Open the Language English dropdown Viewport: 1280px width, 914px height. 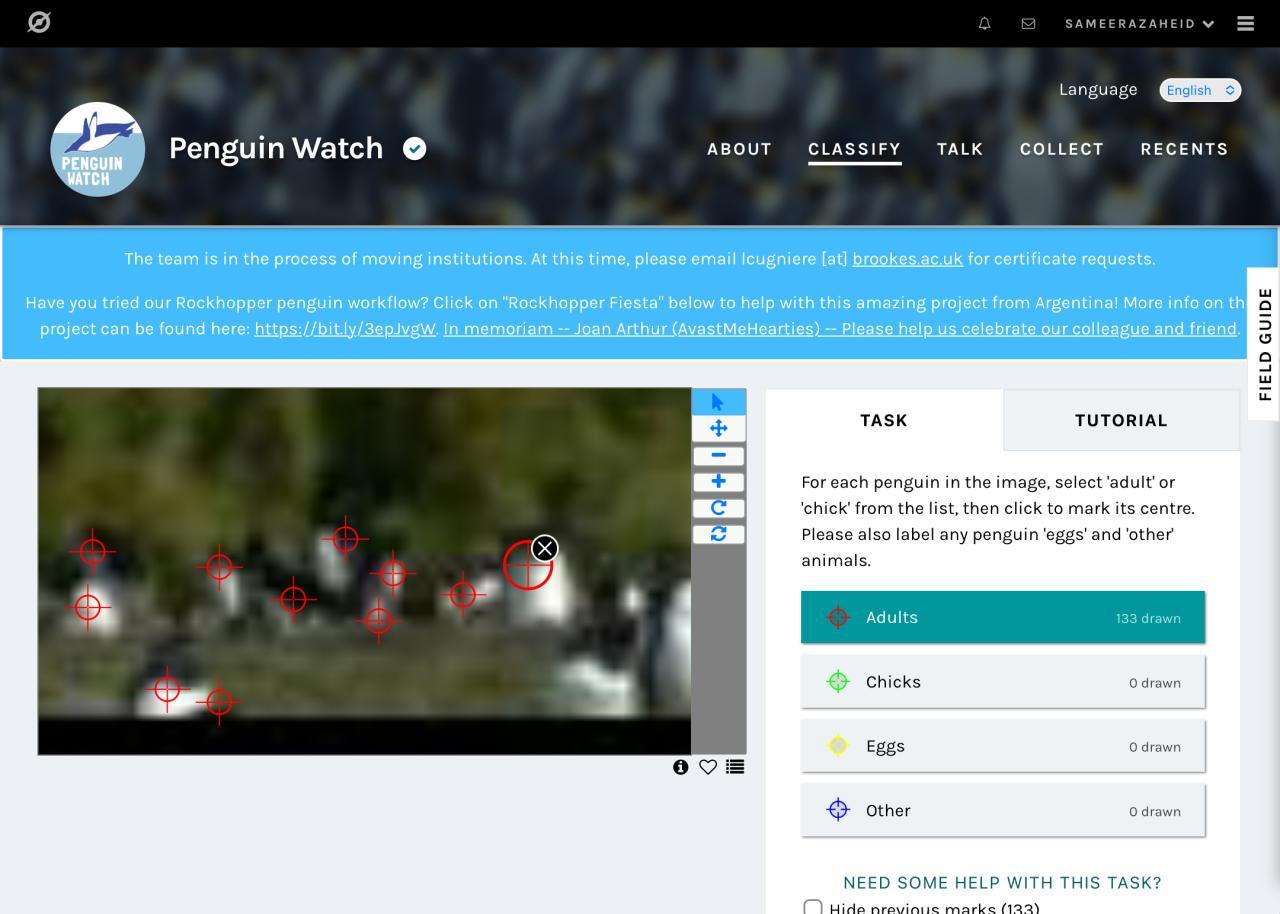pyautogui.click(x=1200, y=90)
